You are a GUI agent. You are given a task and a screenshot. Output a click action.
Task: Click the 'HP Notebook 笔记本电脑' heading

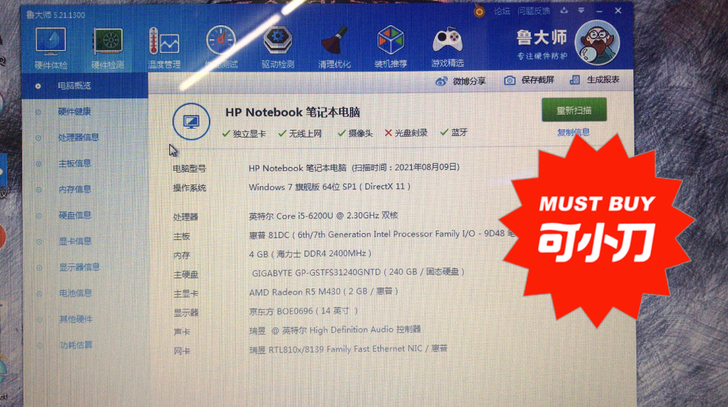pos(292,112)
